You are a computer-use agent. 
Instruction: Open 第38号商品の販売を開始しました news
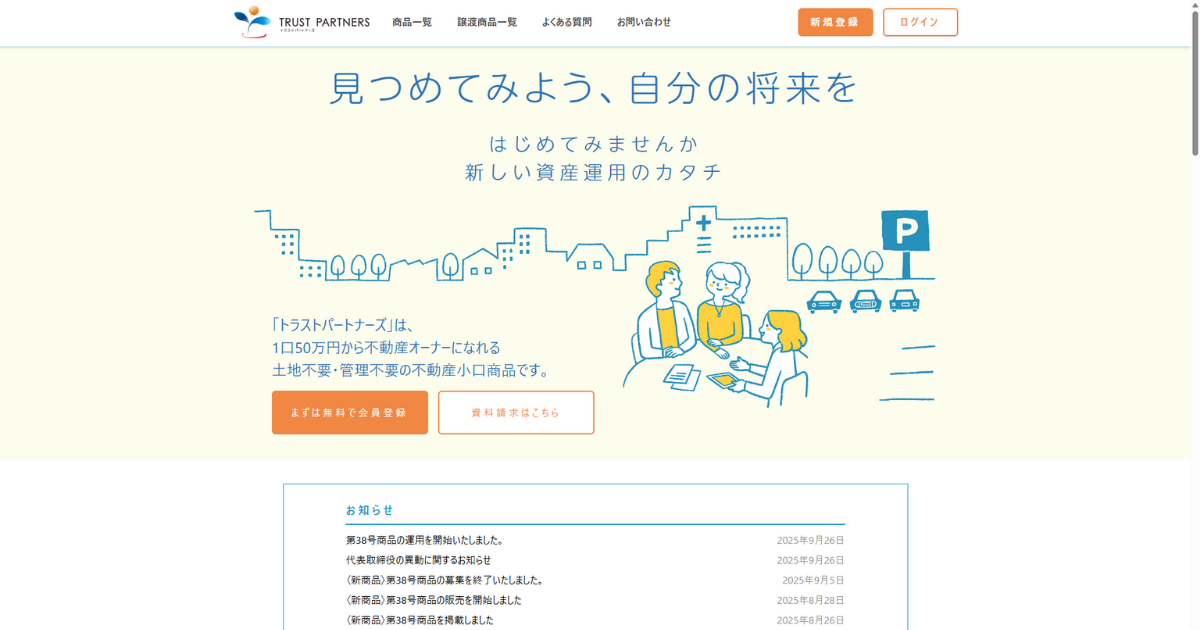pyautogui.click(x=433, y=600)
